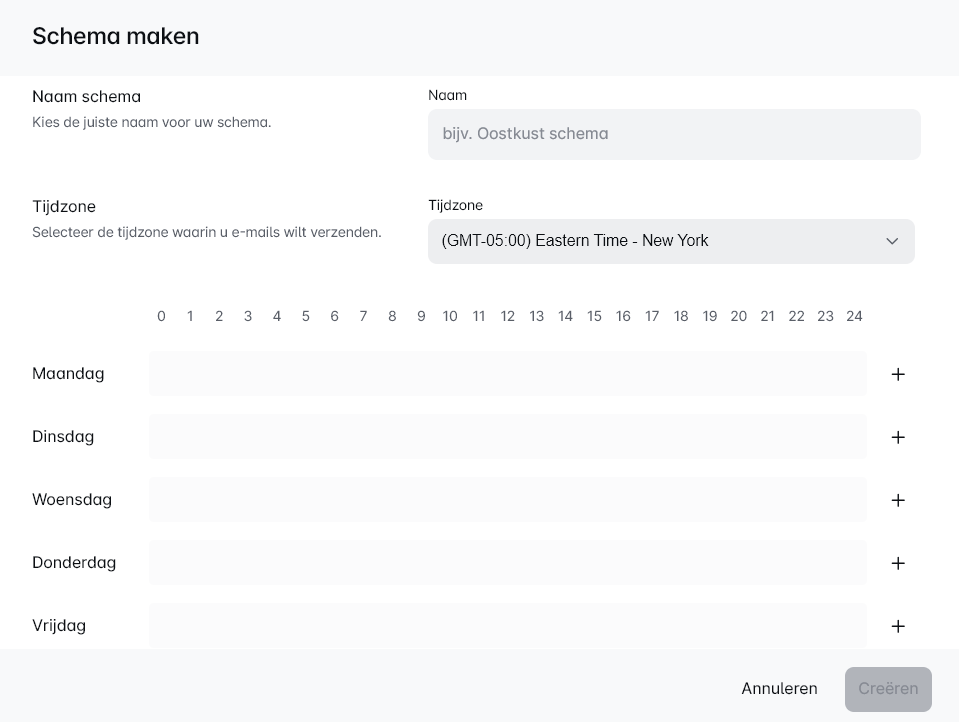This screenshot has height=722, width=959.
Task: Add a time slot for Maandag
Action: coord(897,374)
